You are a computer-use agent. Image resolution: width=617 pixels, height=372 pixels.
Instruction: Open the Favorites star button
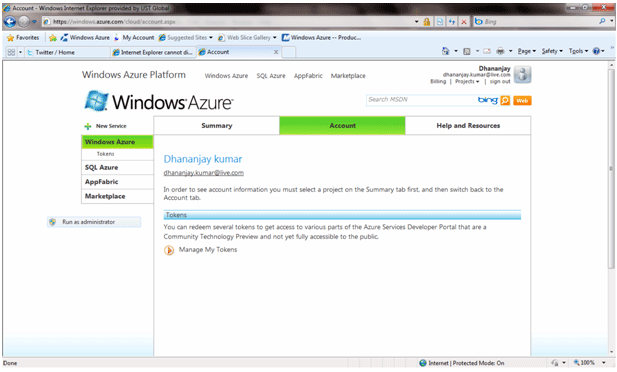[x=23, y=38]
